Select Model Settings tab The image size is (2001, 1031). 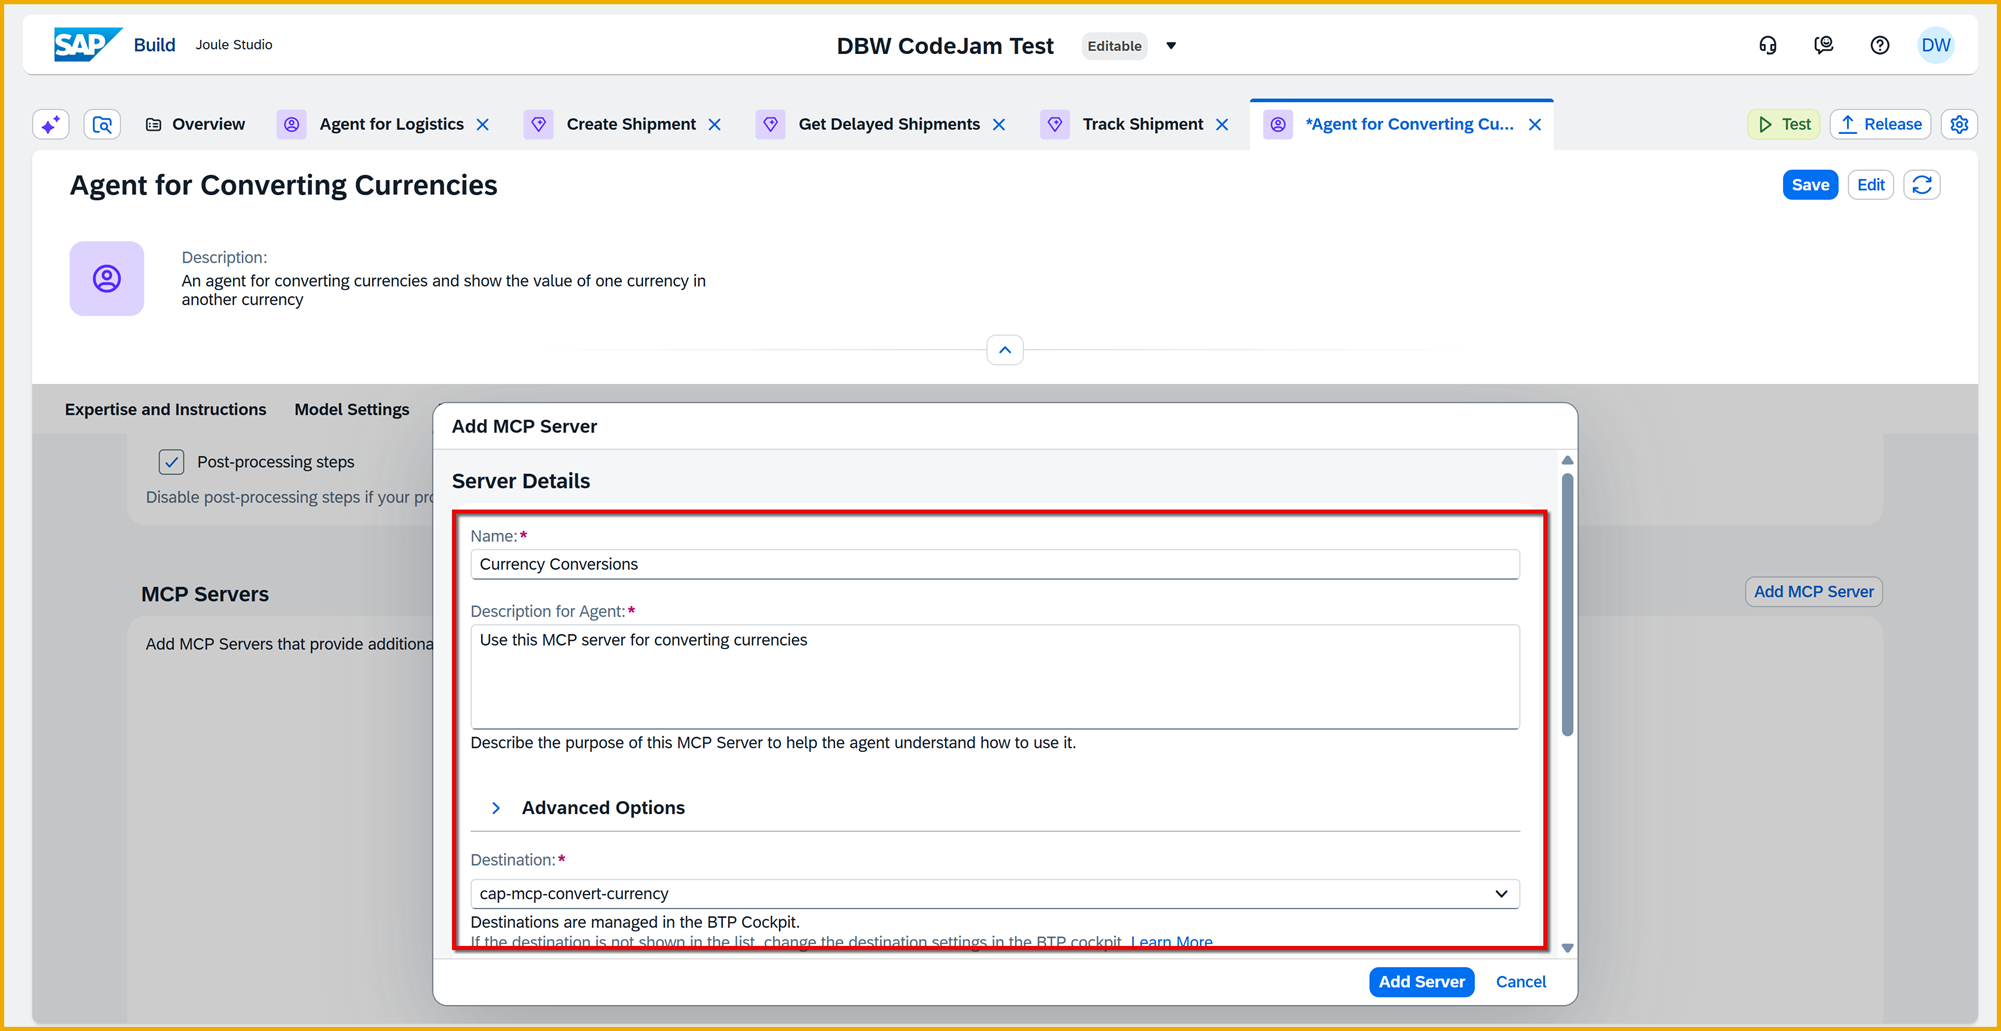(352, 409)
